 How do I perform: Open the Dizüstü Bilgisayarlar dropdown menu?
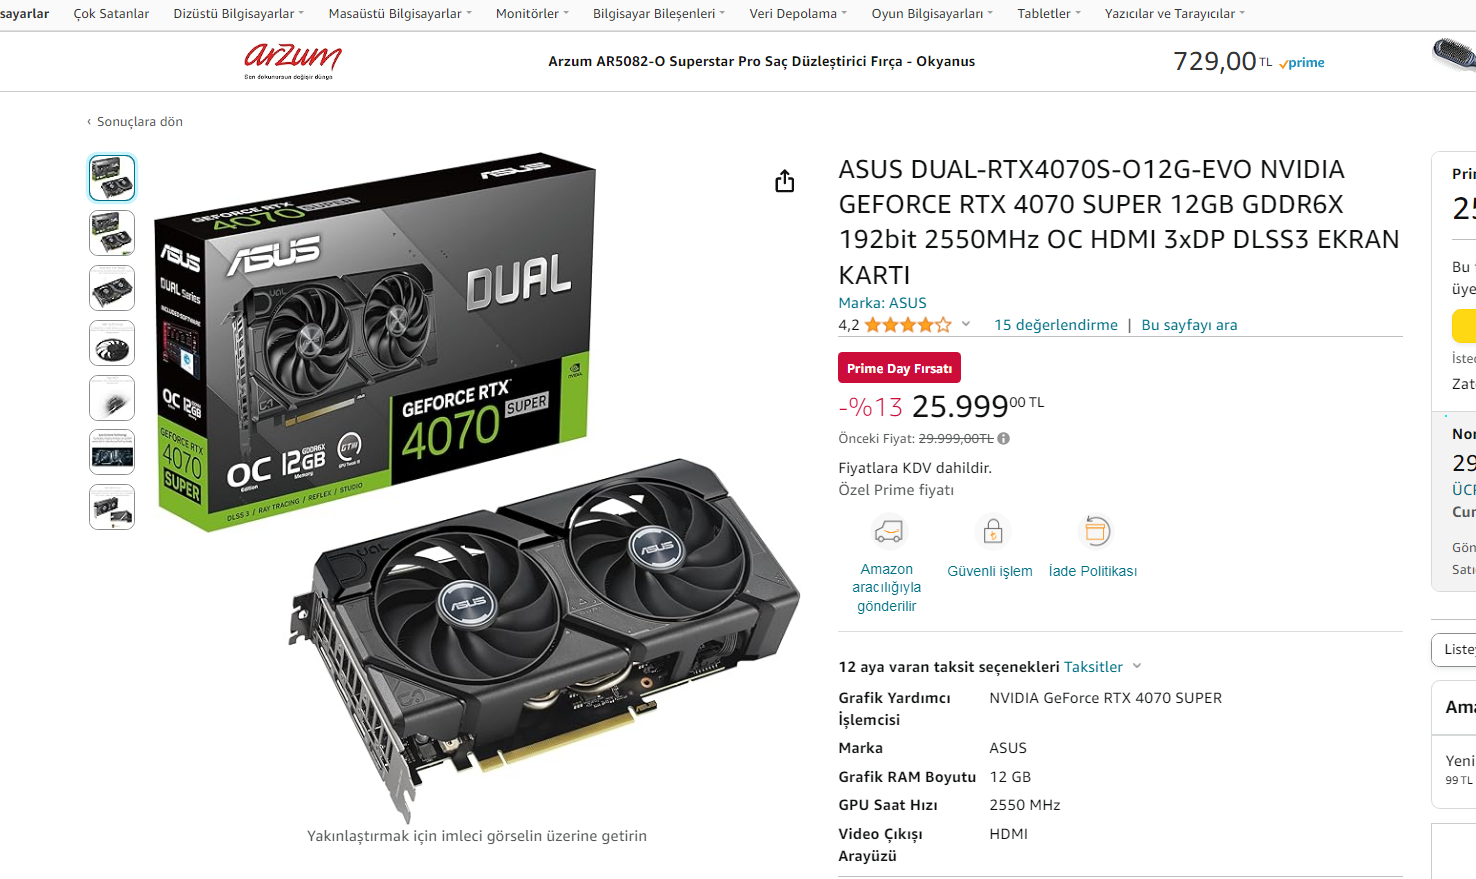[x=238, y=14]
